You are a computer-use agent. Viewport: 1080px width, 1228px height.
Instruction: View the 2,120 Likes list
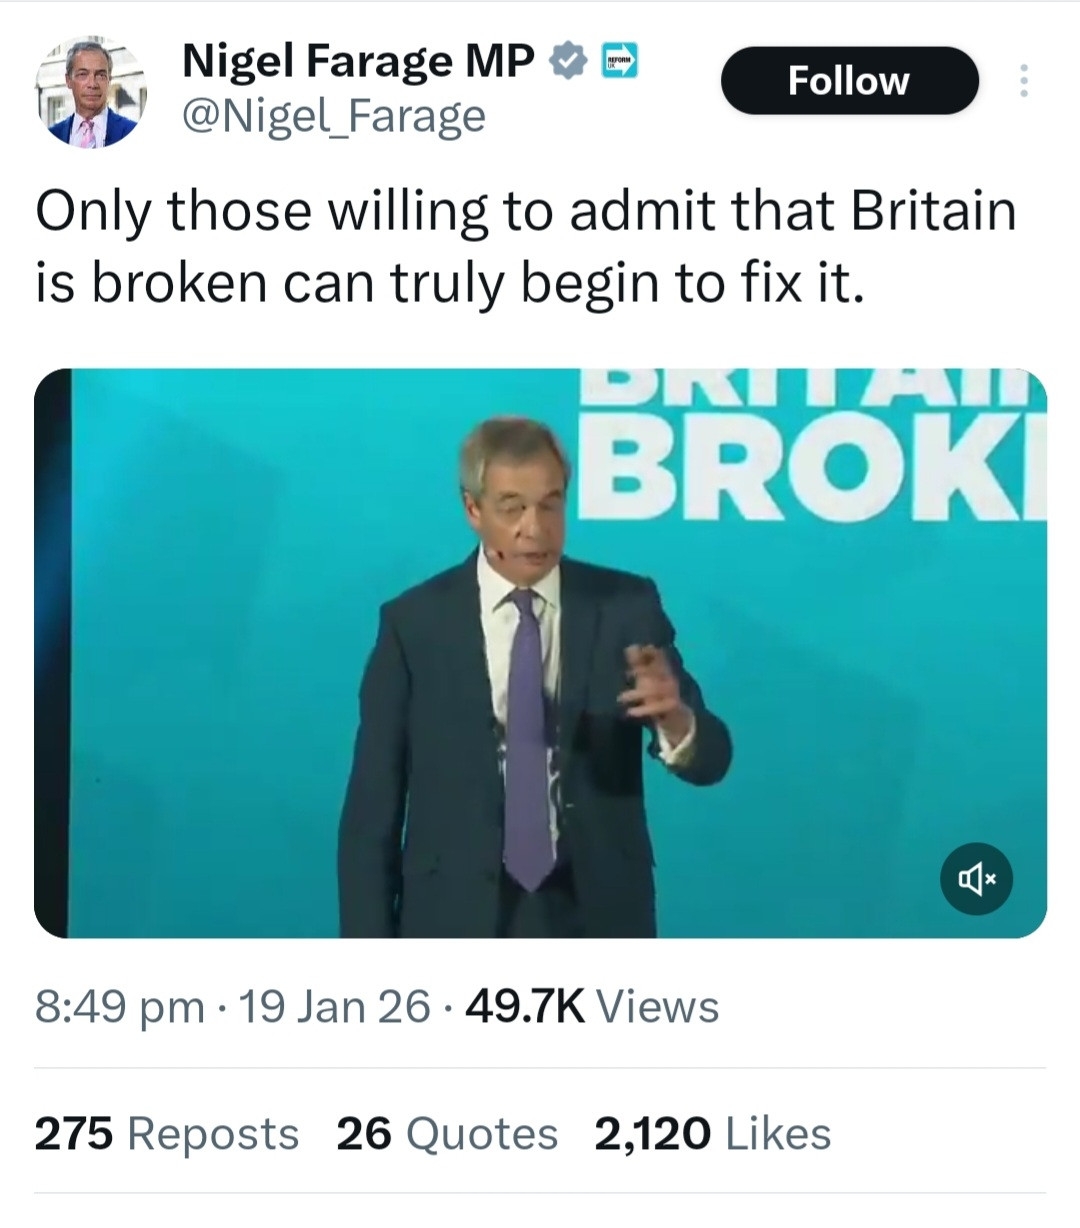pos(712,1134)
